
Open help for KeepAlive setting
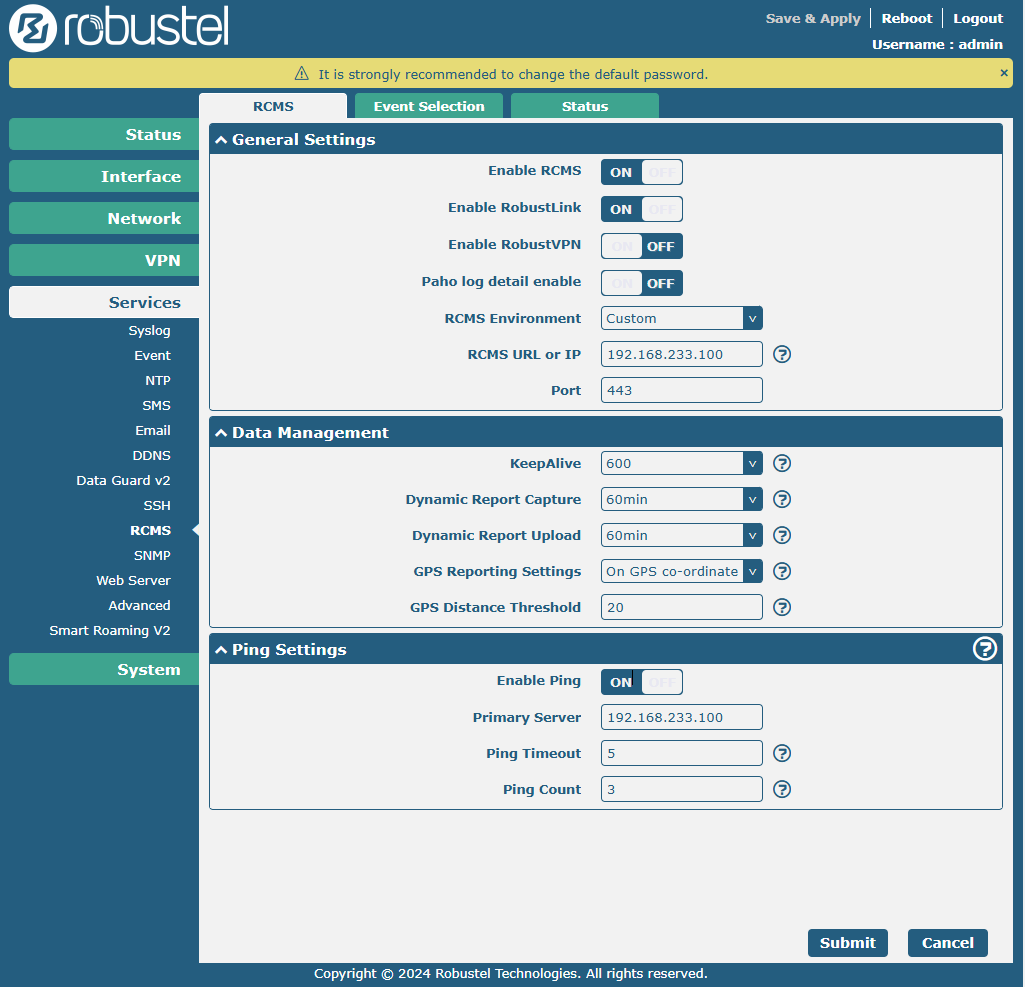coord(782,463)
